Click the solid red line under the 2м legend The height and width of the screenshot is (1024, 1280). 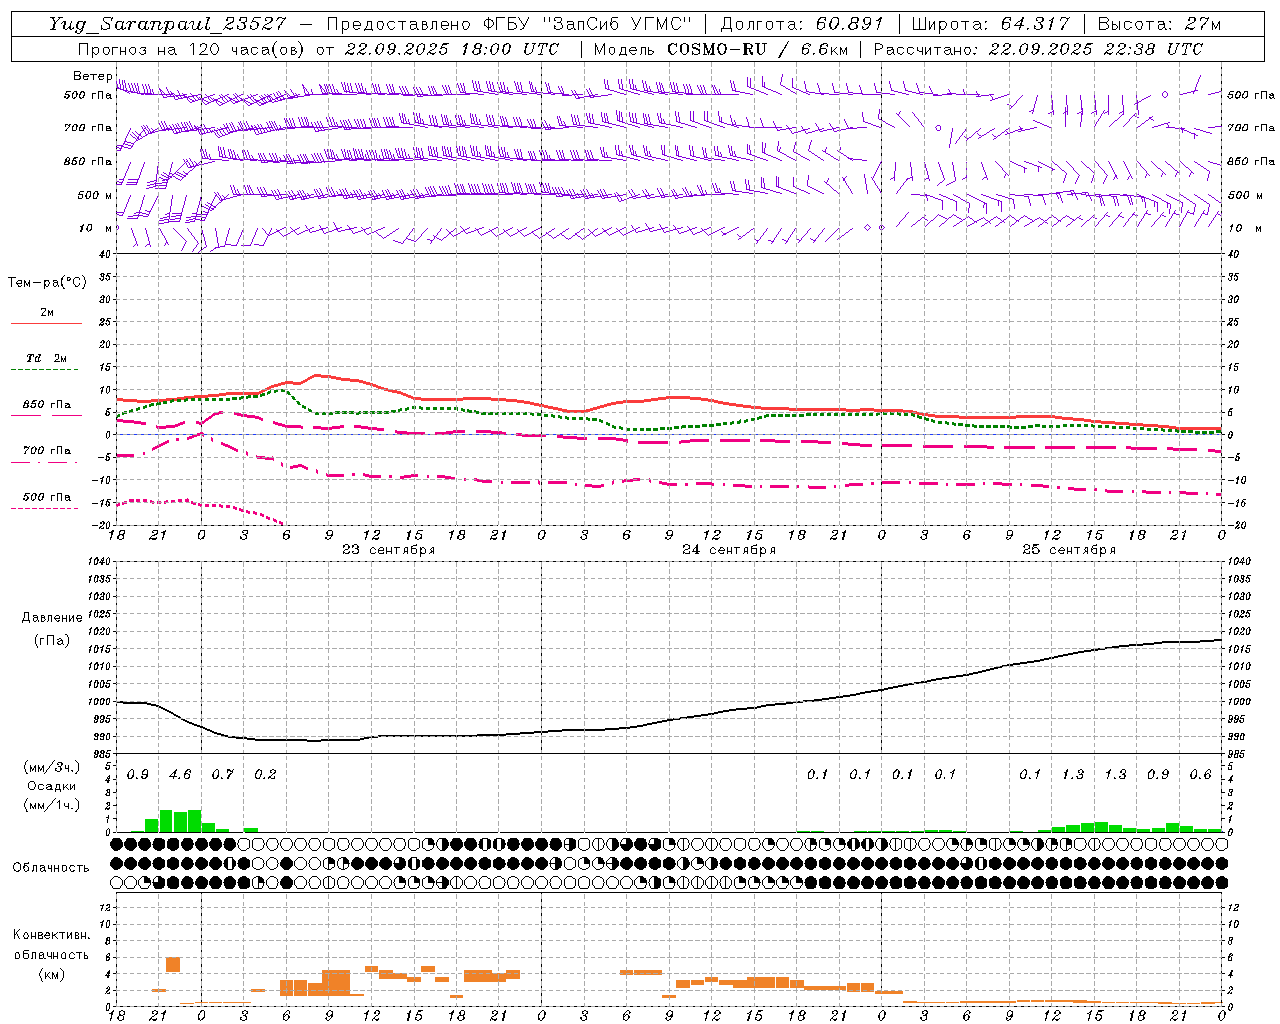click(x=46, y=323)
